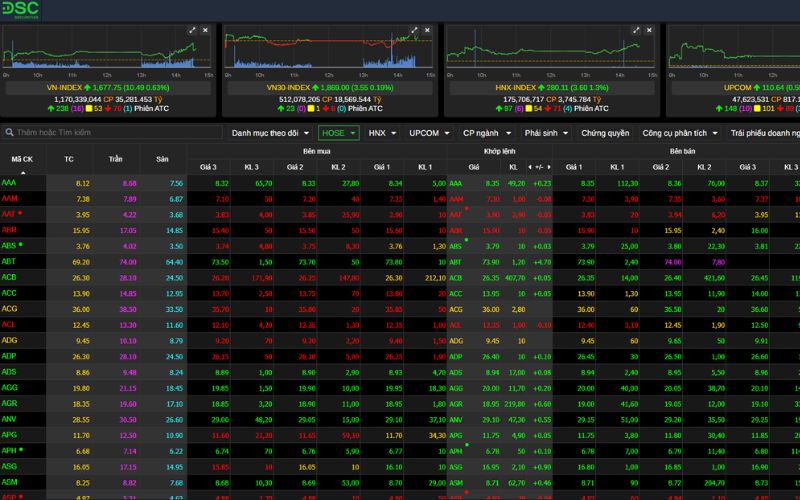Click the left arrow beside +/- column
800x500 pixels.
530,167
